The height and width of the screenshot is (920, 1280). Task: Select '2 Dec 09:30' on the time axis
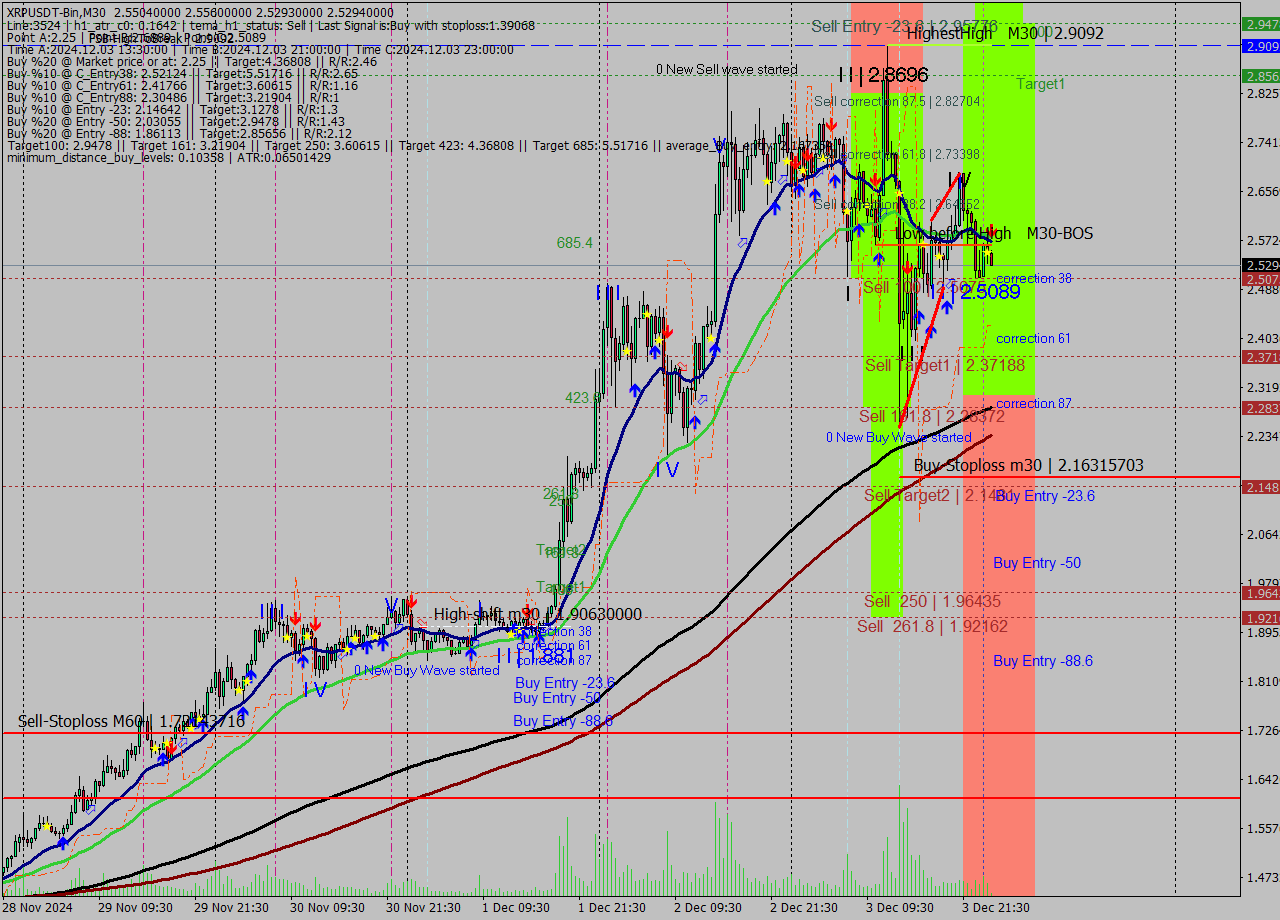708,908
